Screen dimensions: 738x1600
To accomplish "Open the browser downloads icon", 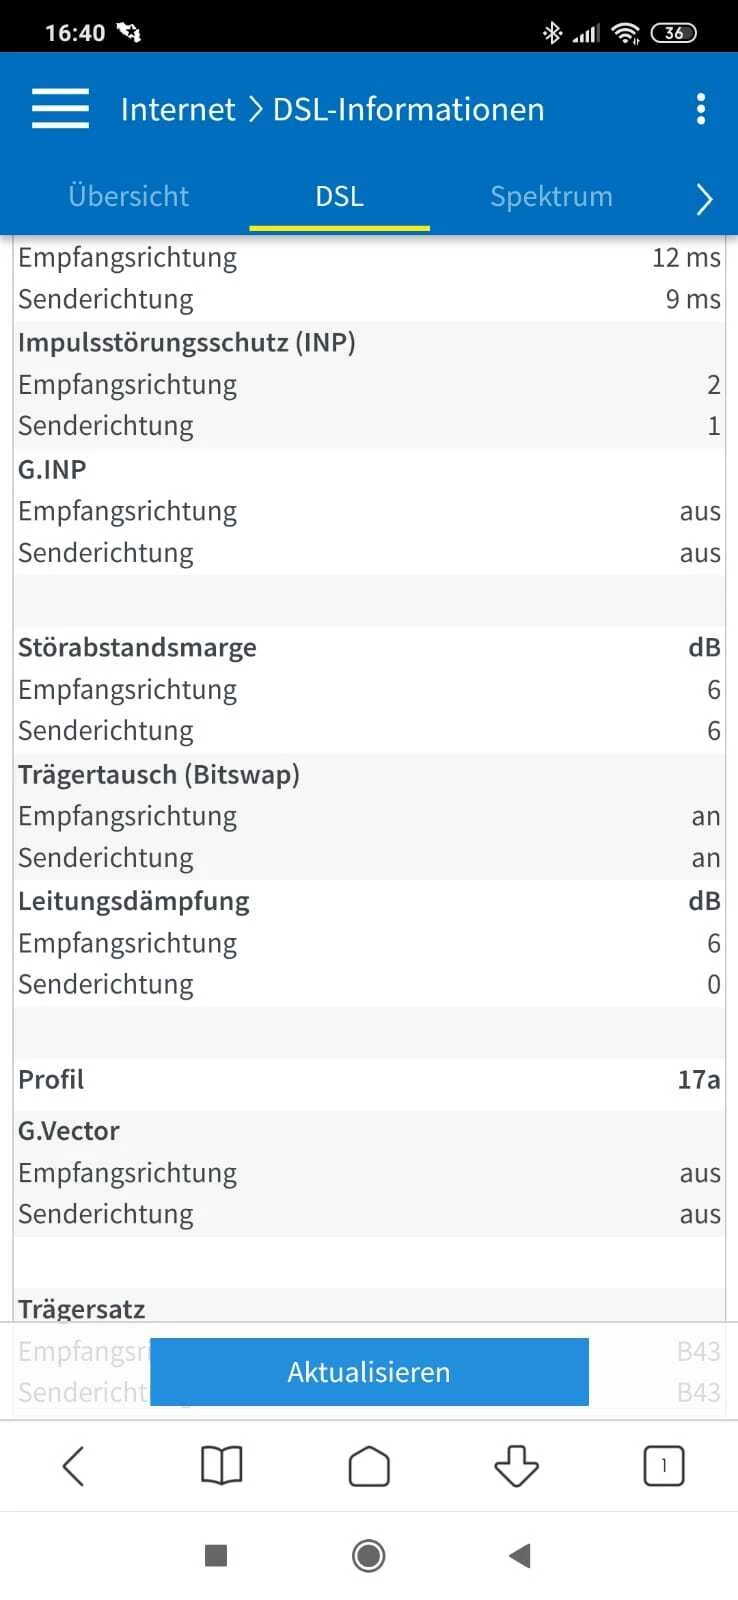I will [x=516, y=1466].
